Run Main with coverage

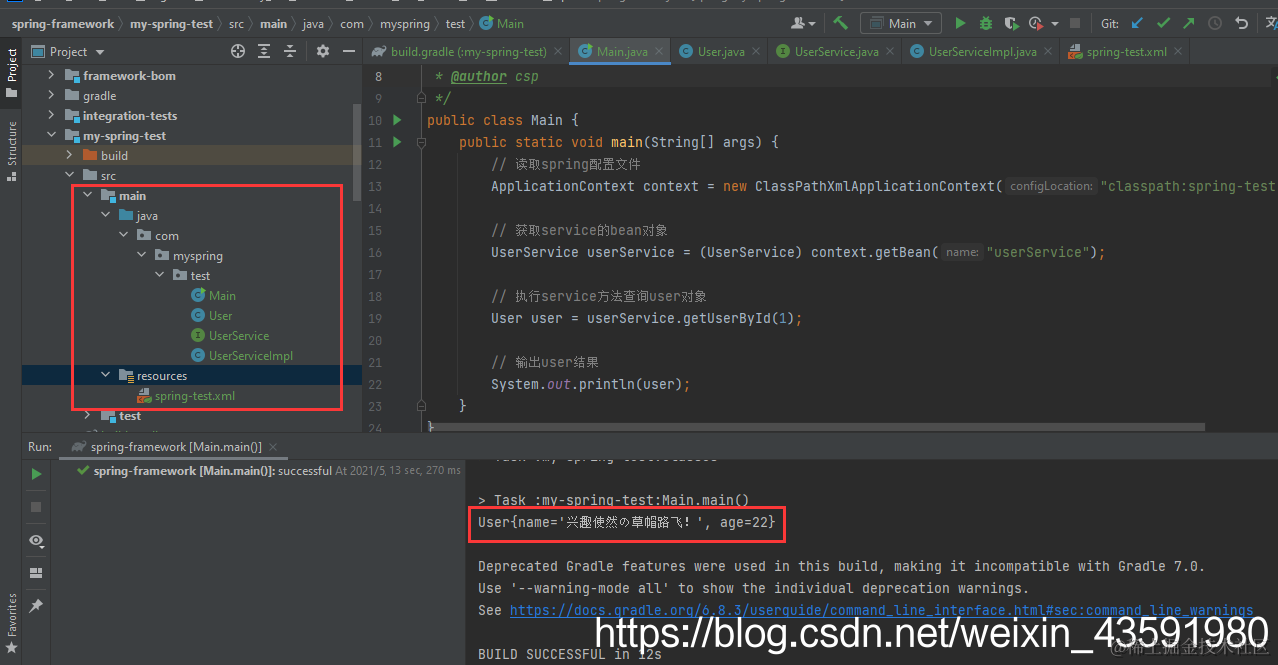(x=1011, y=23)
